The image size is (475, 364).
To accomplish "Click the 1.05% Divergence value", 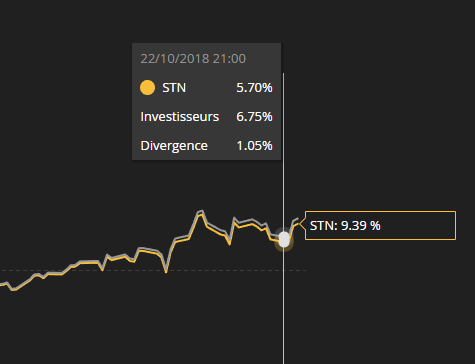I will click(x=254, y=146).
